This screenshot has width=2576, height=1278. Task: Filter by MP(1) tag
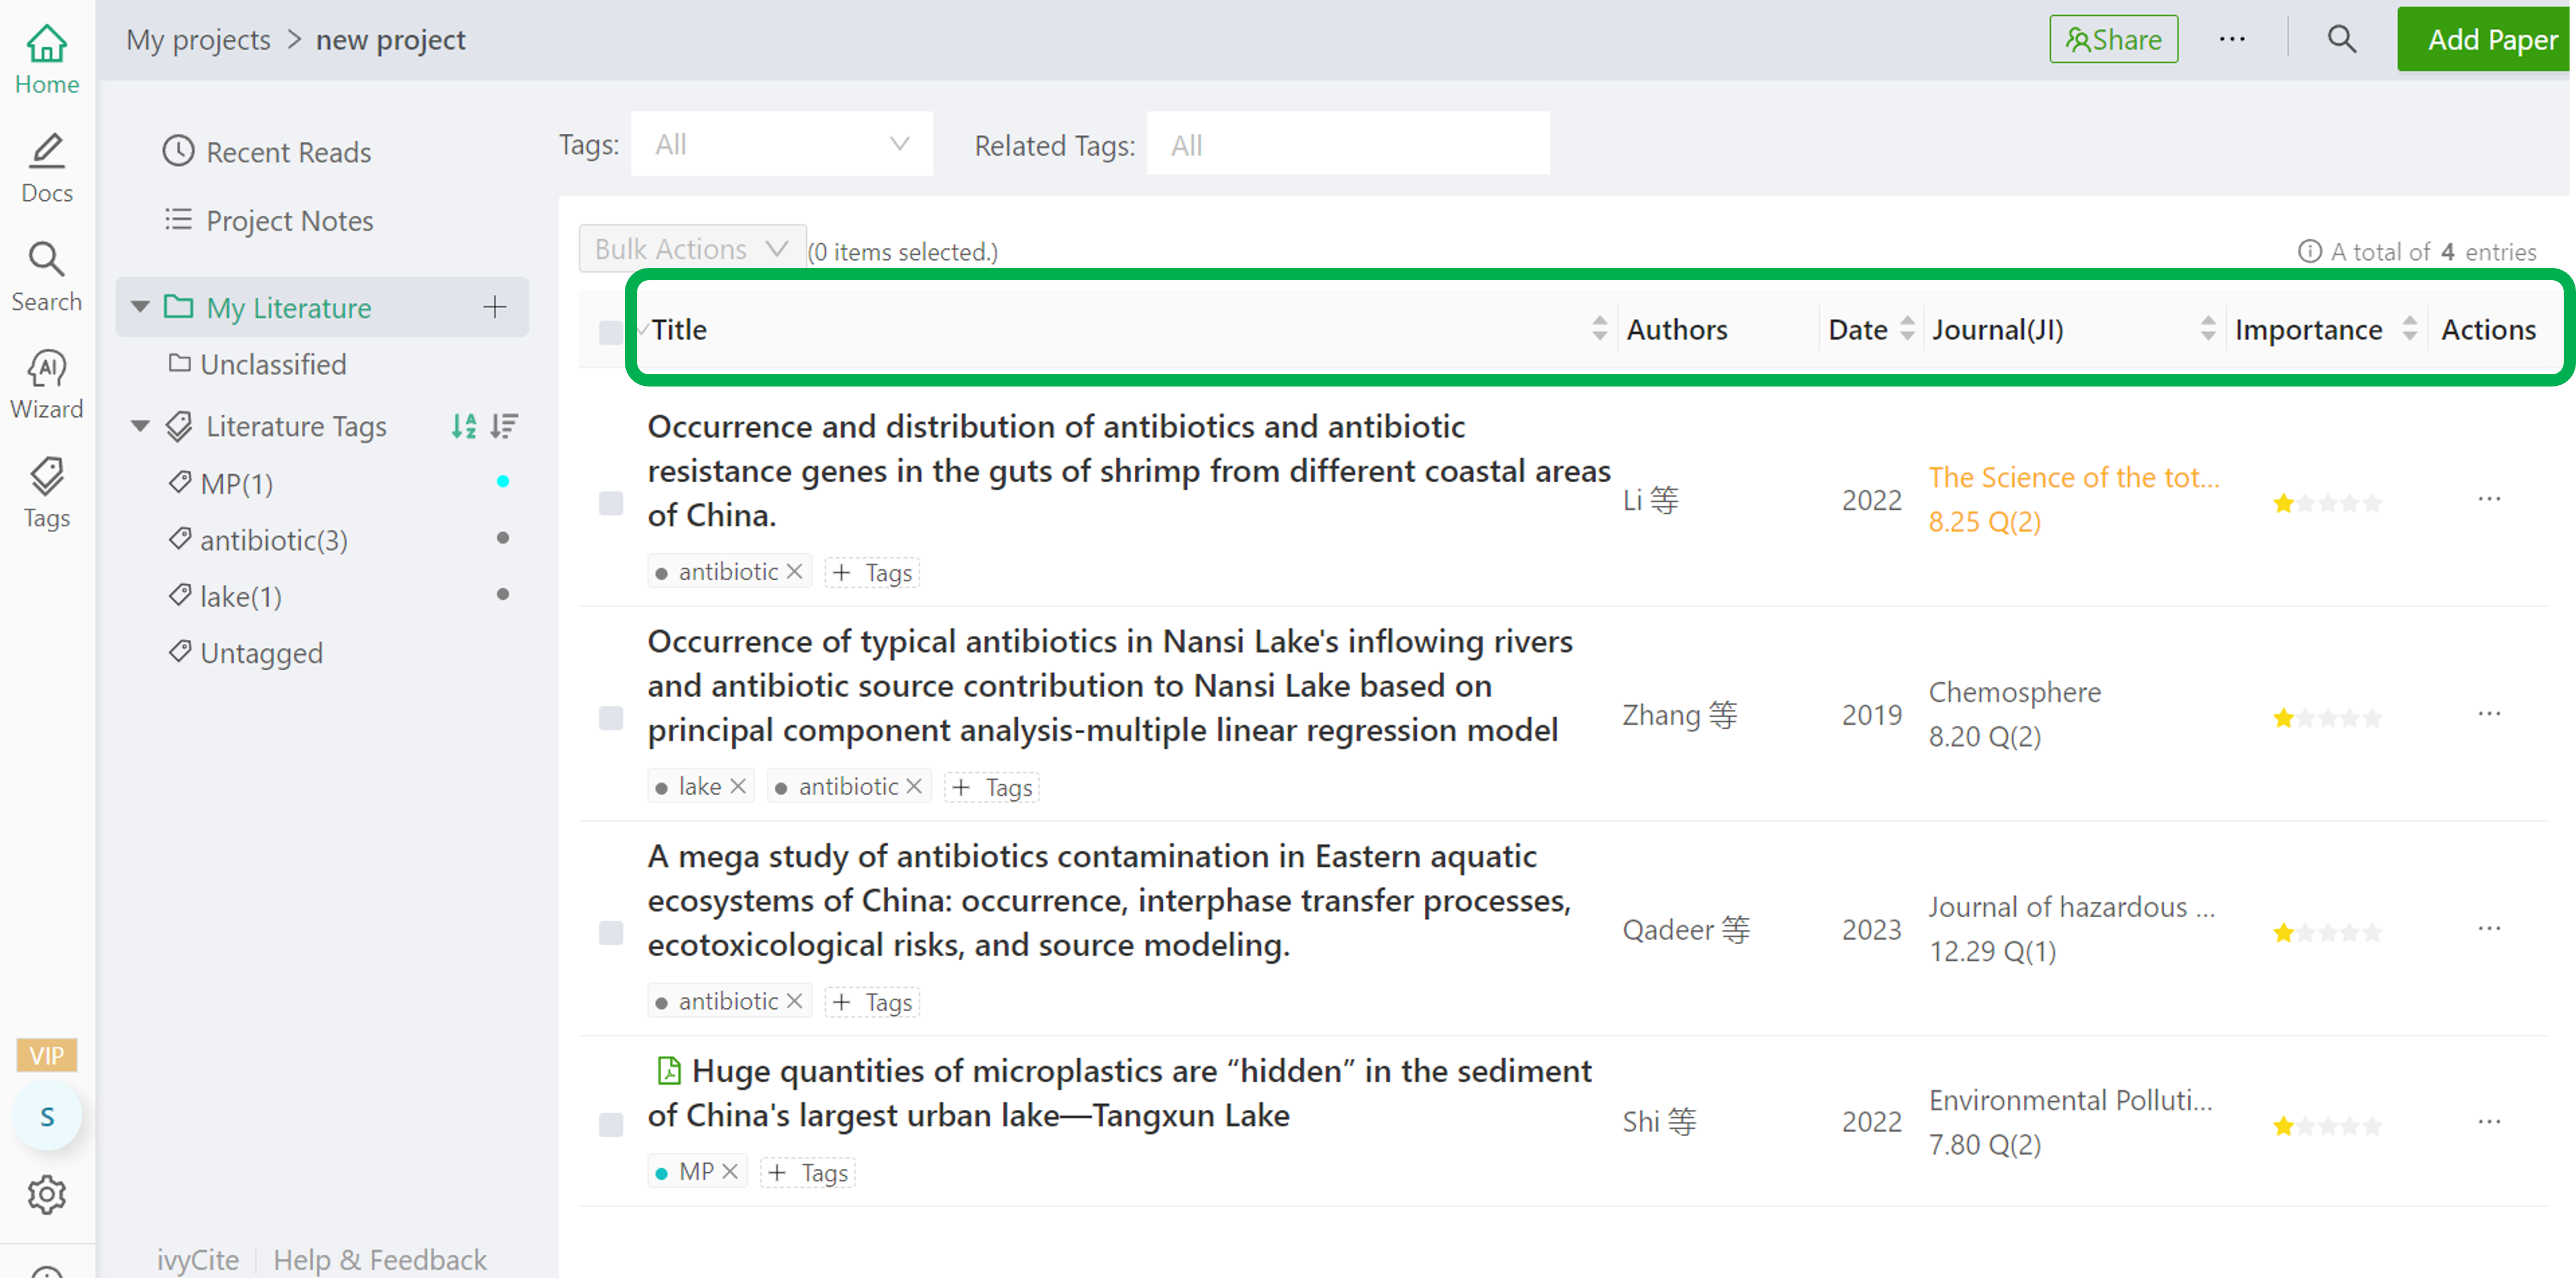[221, 484]
